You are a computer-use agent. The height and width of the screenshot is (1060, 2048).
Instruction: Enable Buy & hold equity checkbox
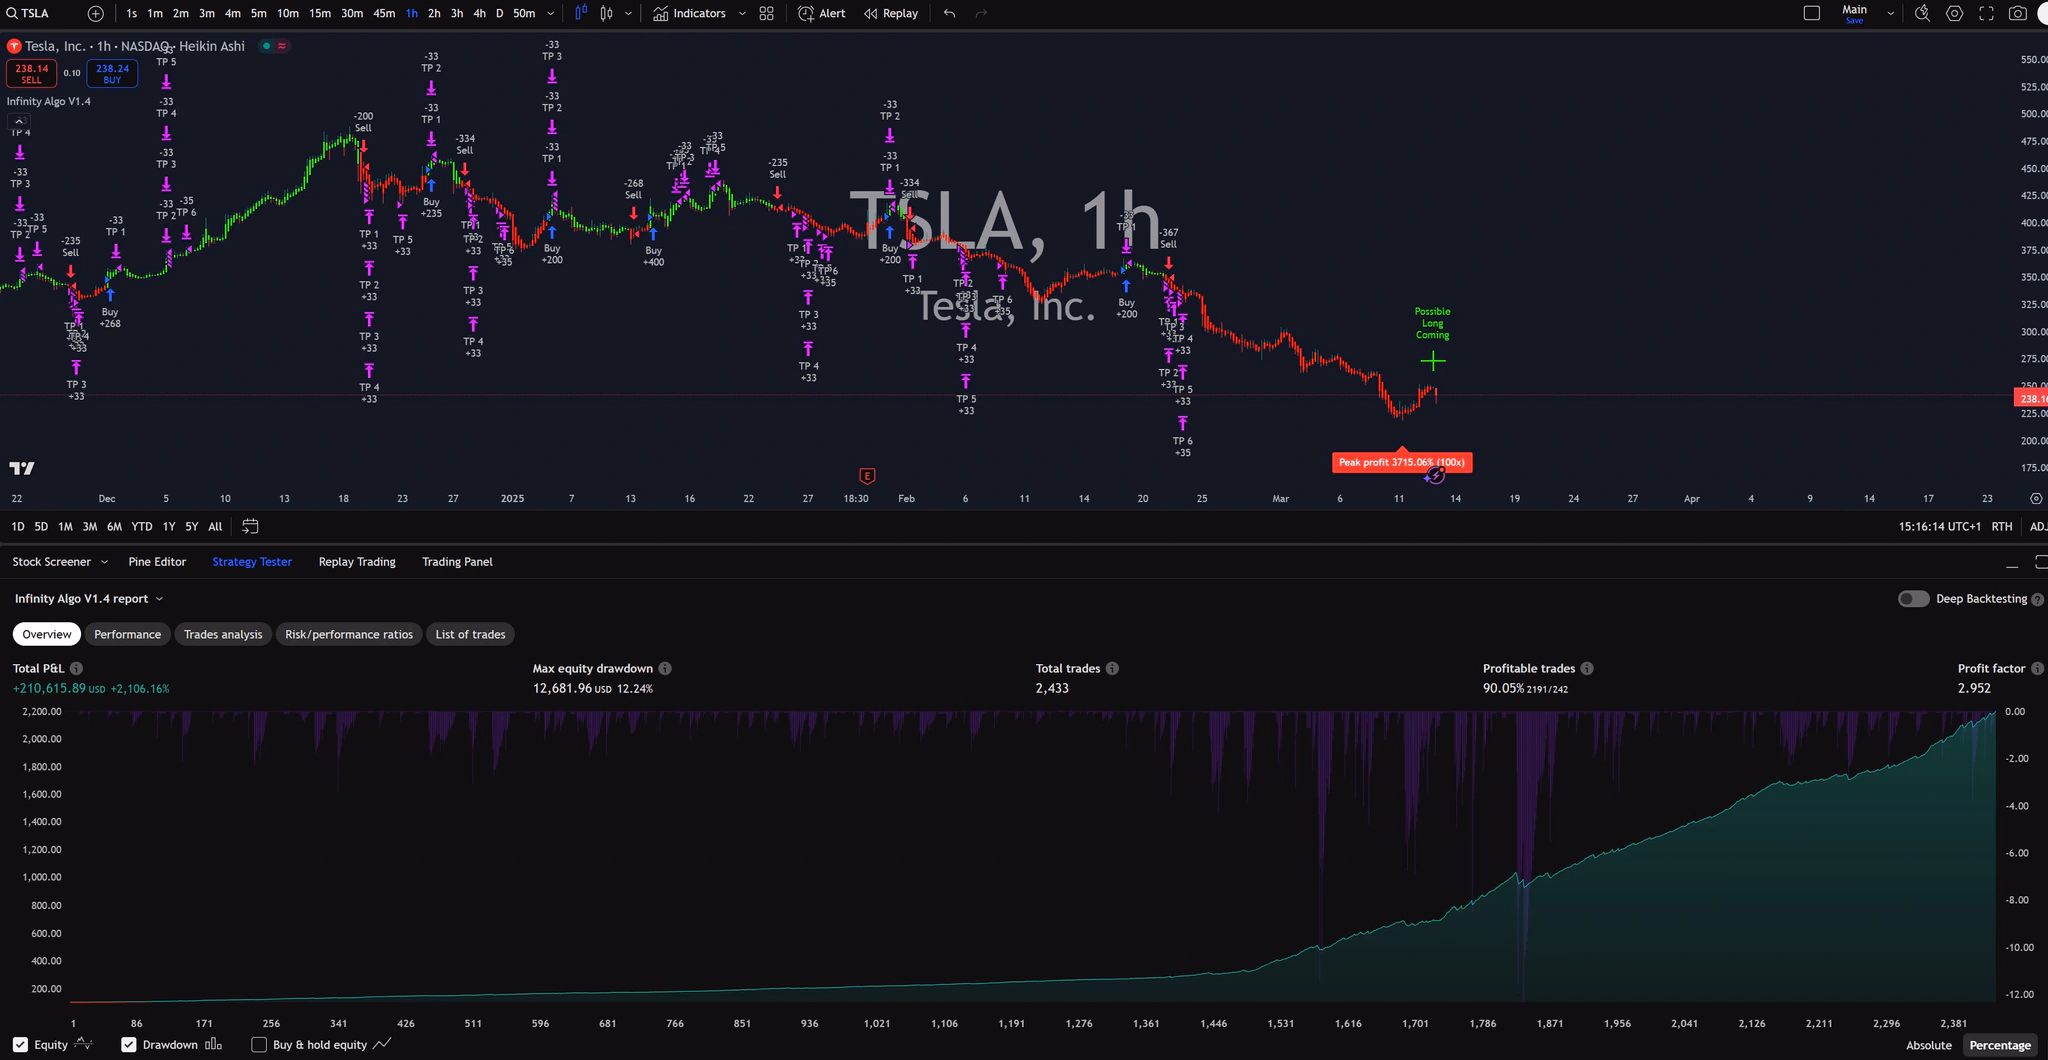(258, 1044)
